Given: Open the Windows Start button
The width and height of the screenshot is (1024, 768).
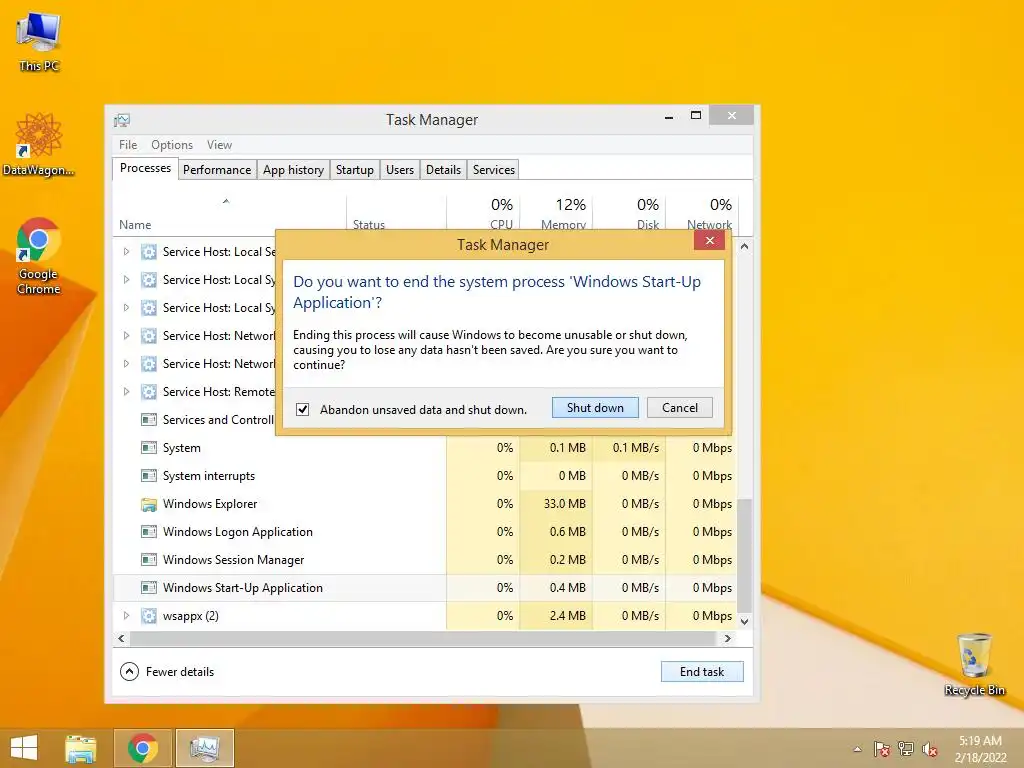Looking at the screenshot, I should coord(24,747).
